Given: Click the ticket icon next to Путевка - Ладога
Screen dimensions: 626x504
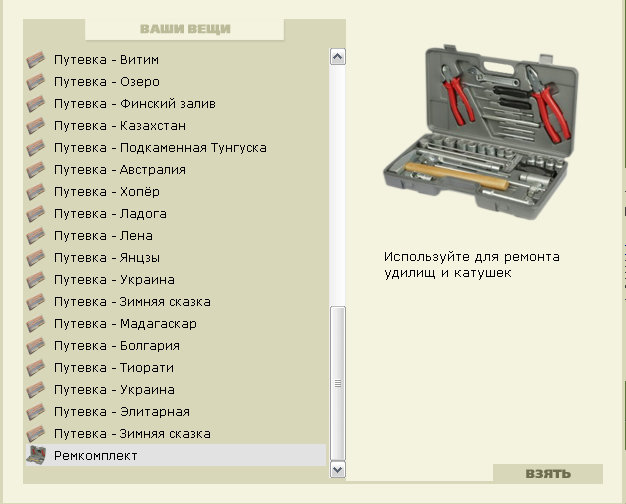Looking at the screenshot, I should (x=36, y=214).
